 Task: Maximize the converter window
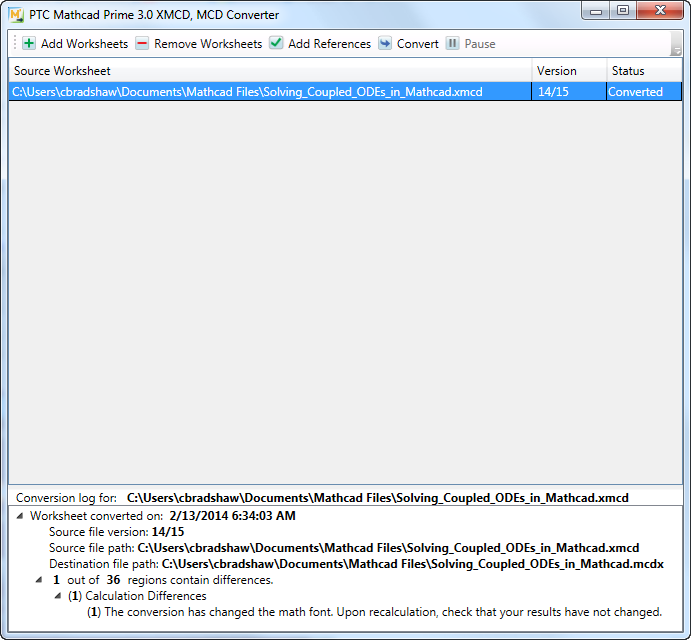623,11
